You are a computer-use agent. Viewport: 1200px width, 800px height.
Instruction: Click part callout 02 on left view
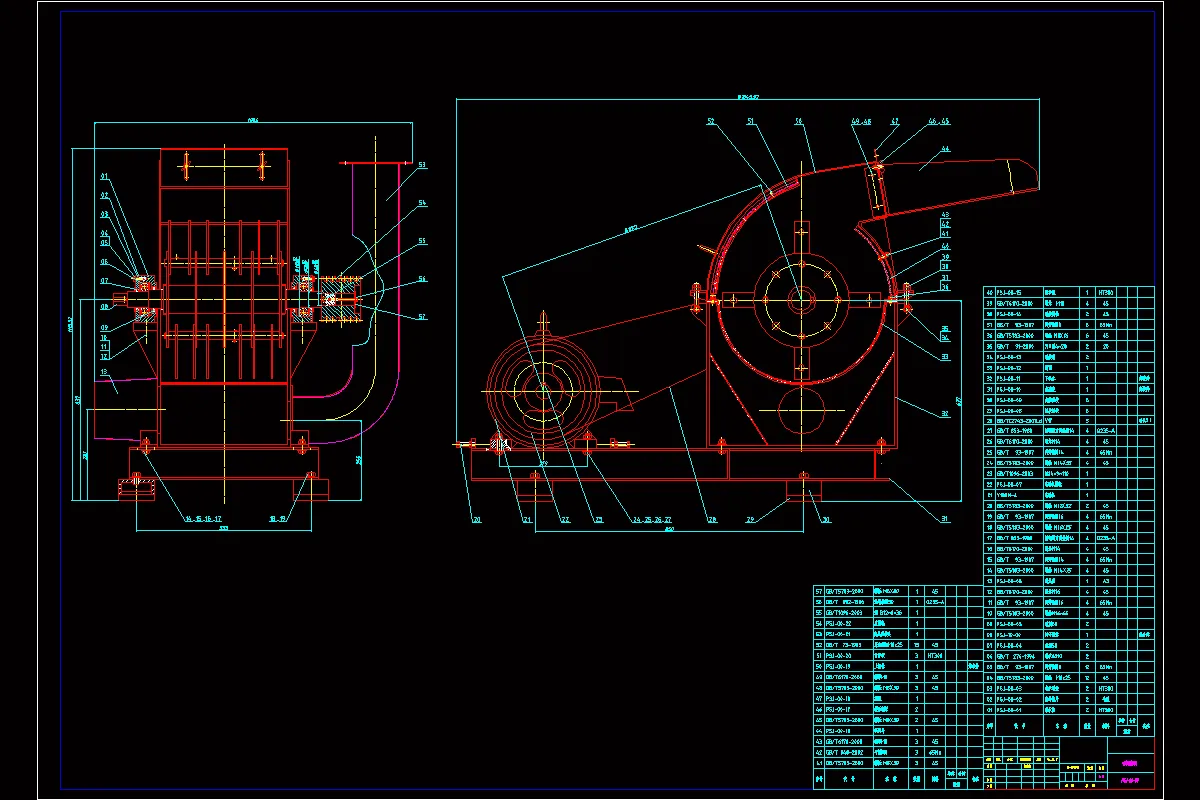coord(103,195)
